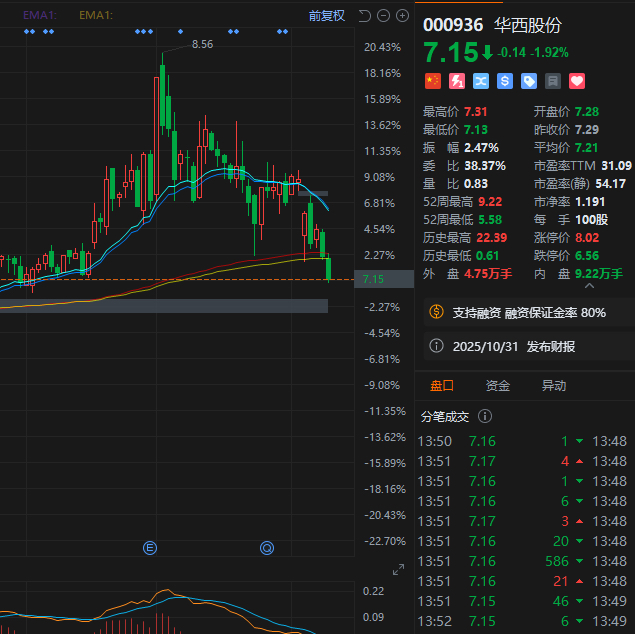
Task: Click the 最高价 7.31 value
Action: coord(475,112)
